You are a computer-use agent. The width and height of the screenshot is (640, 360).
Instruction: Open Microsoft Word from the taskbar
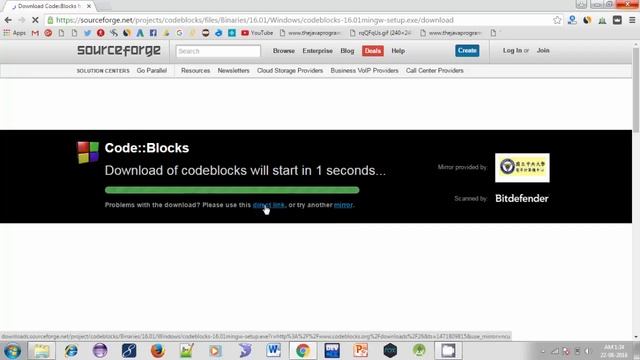(273, 351)
